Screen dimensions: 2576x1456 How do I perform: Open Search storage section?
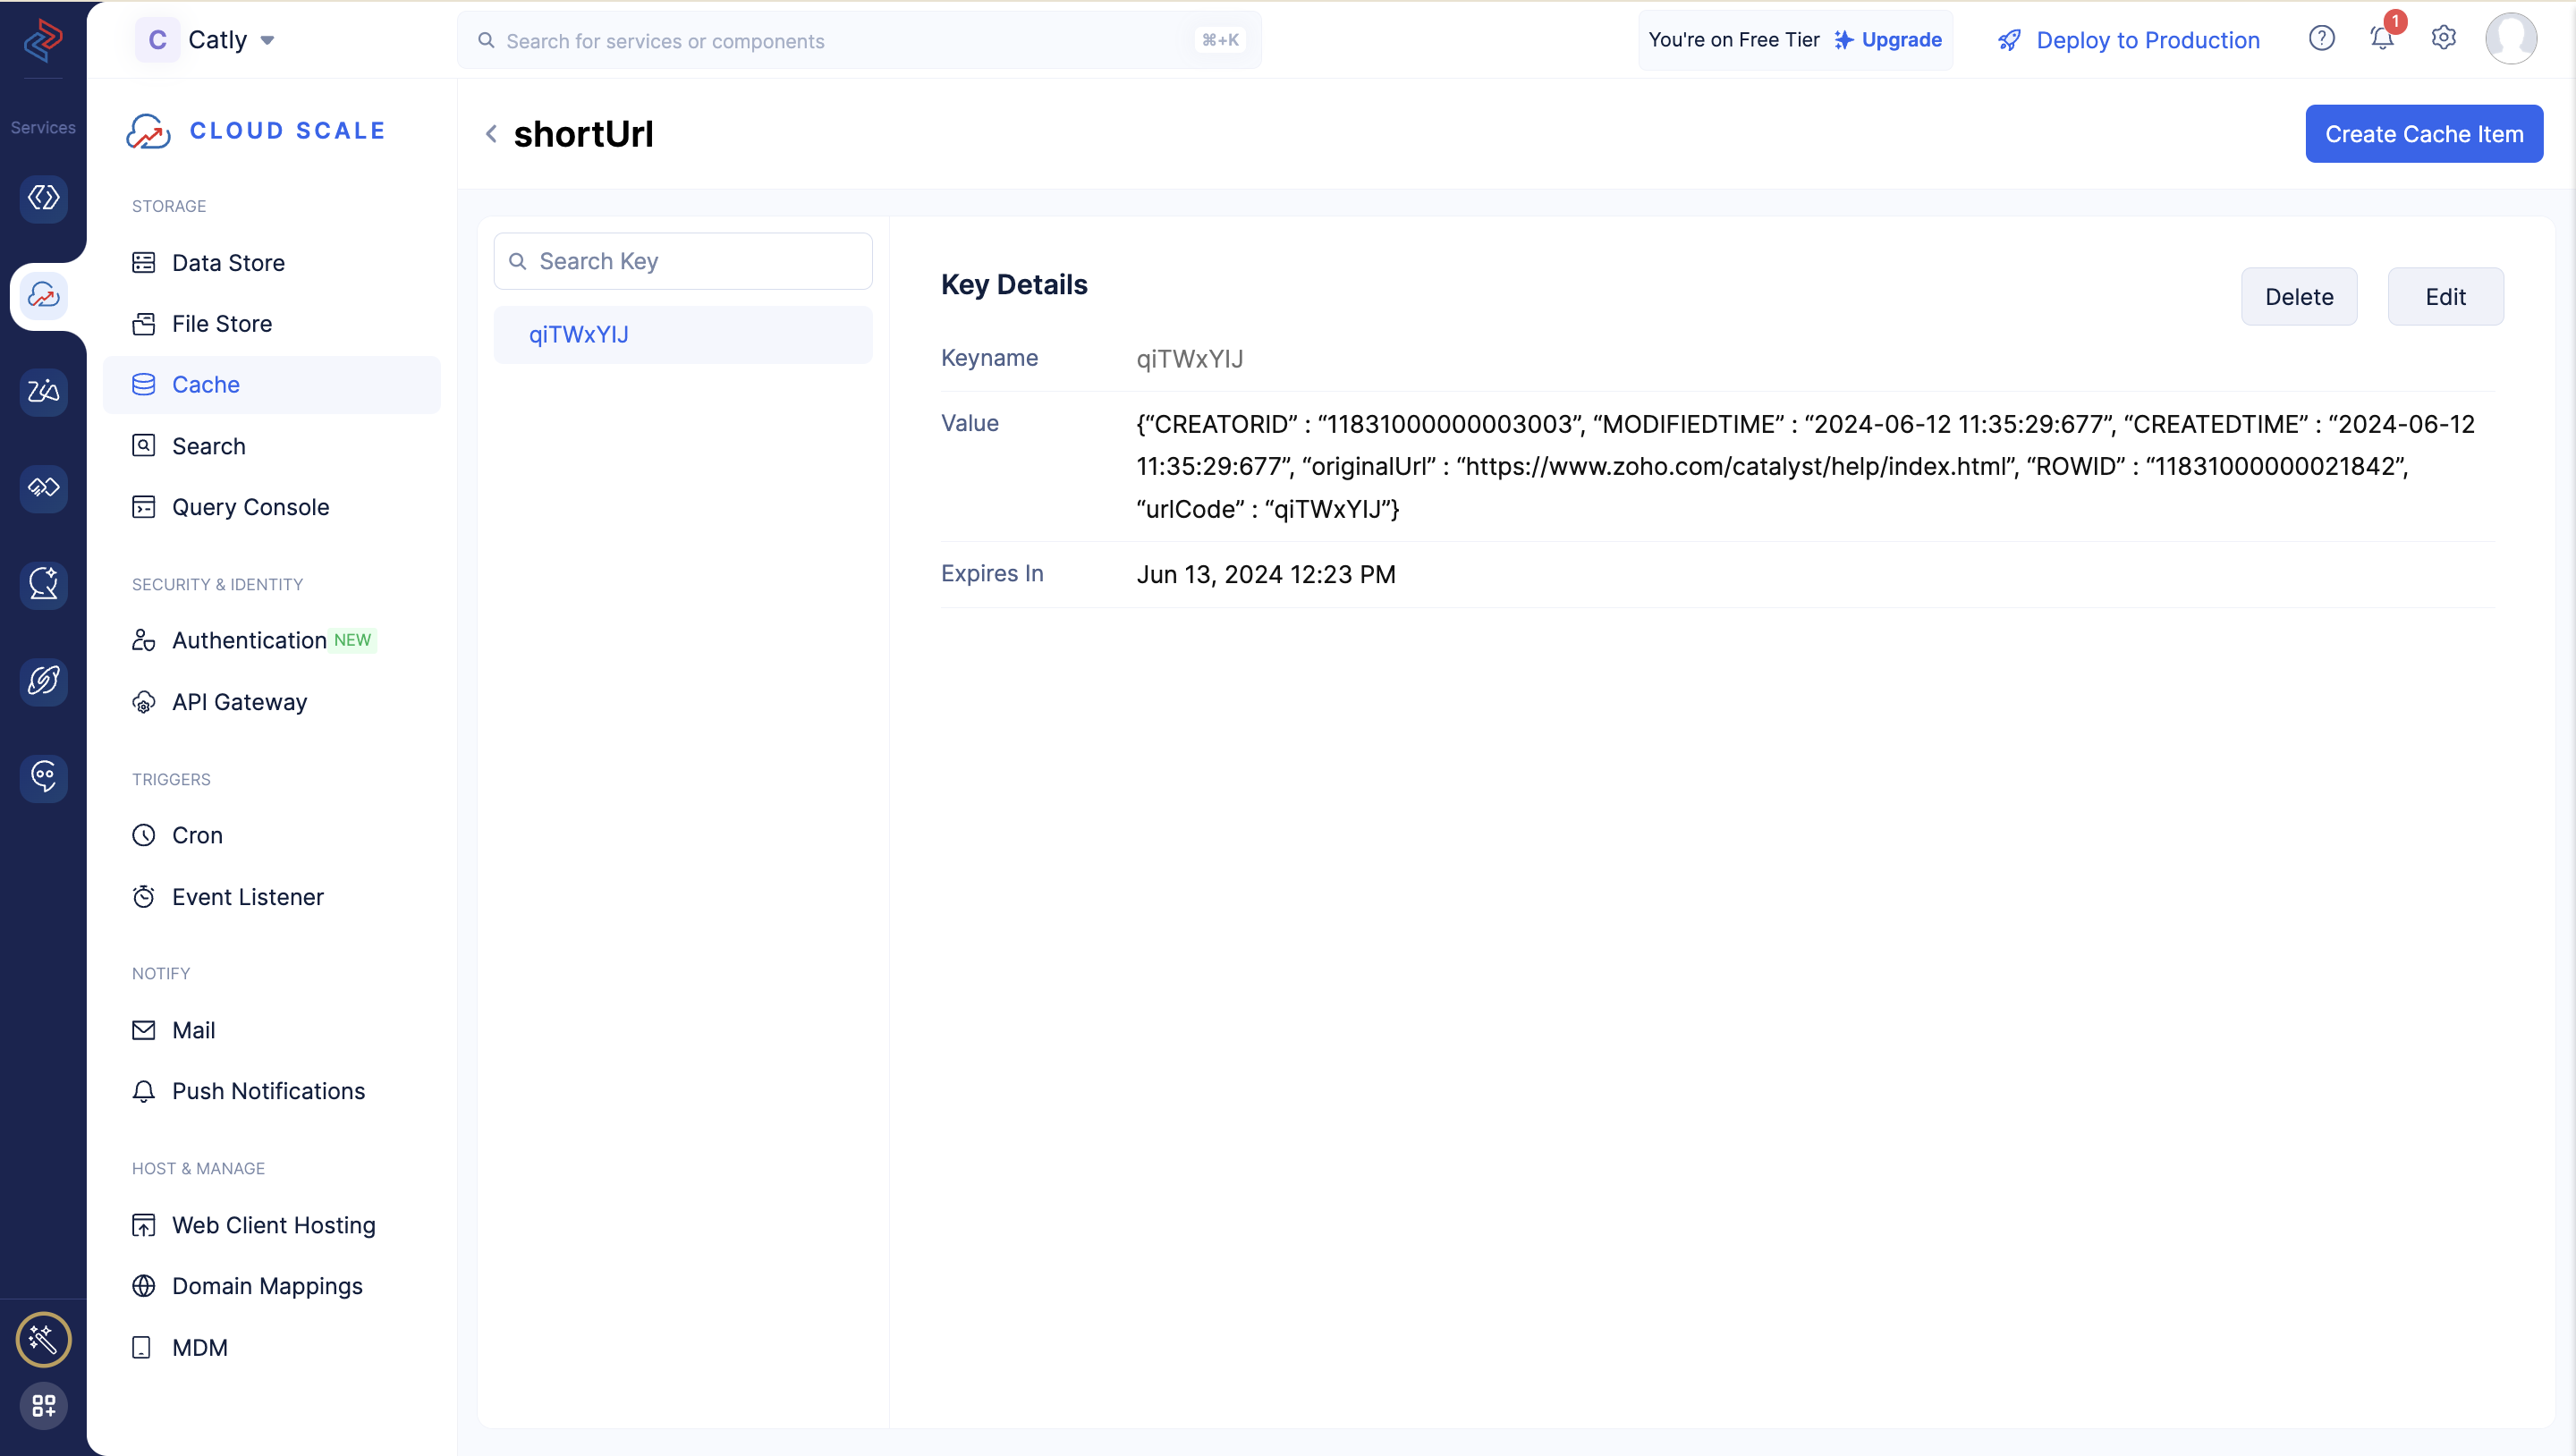coord(207,444)
